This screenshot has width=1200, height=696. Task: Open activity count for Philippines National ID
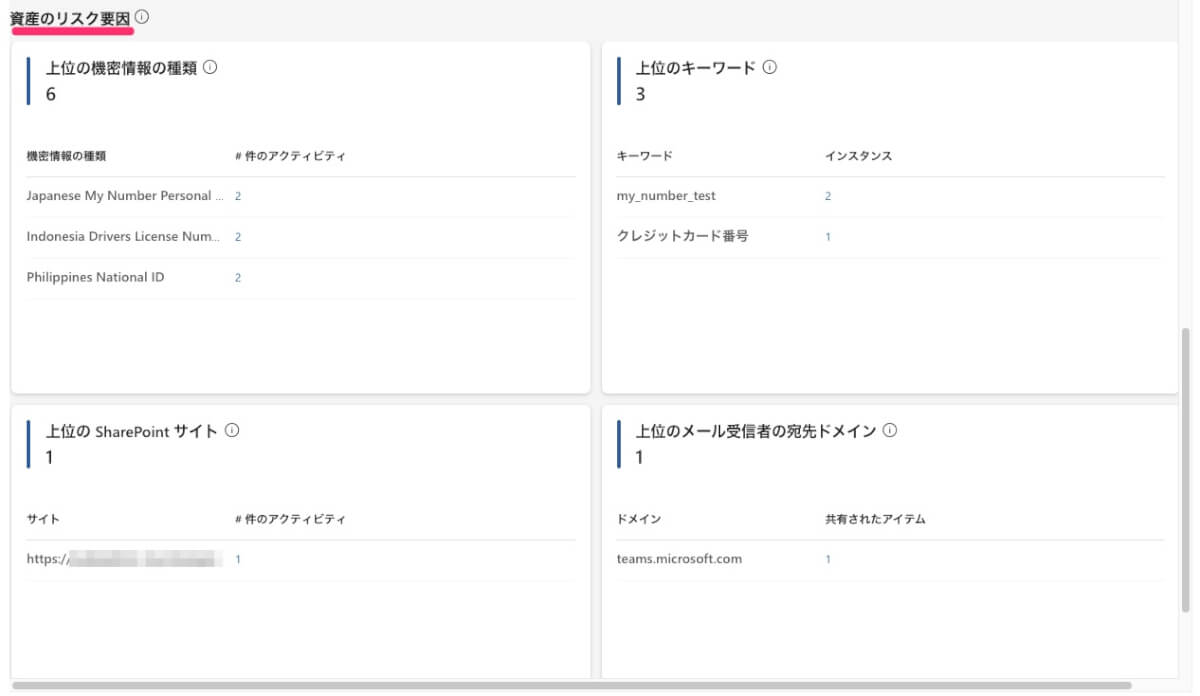pos(238,278)
